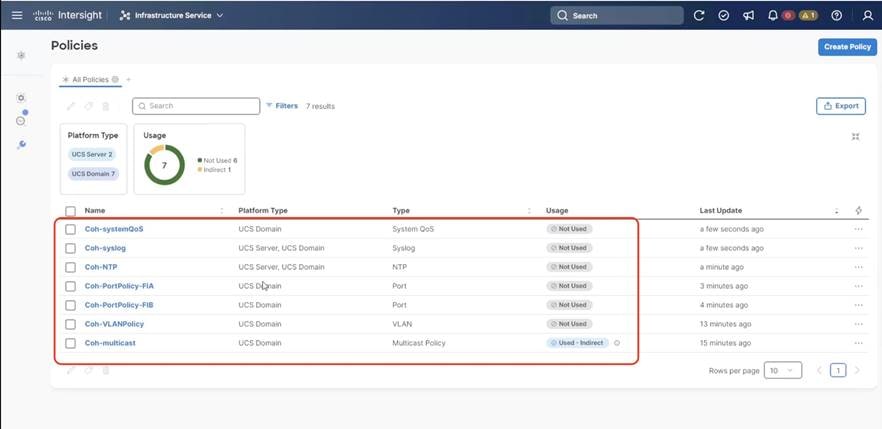Click the Usage donut chart

(x=164, y=165)
